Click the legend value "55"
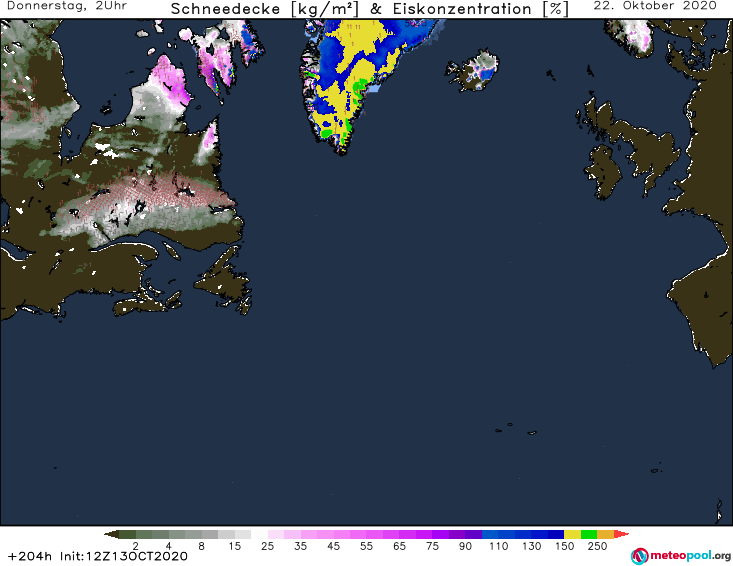Image resolution: width=733 pixels, height=566 pixels. [366, 546]
